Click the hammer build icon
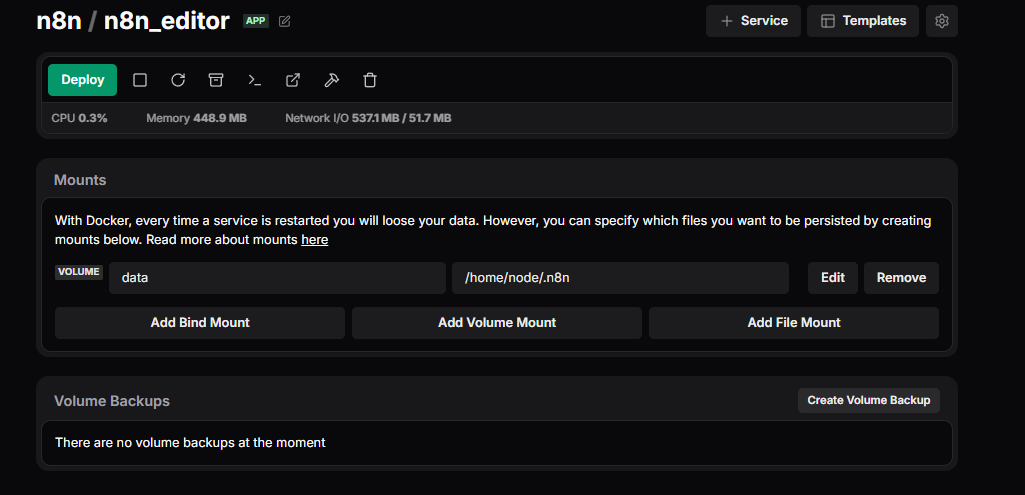 click(x=331, y=80)
